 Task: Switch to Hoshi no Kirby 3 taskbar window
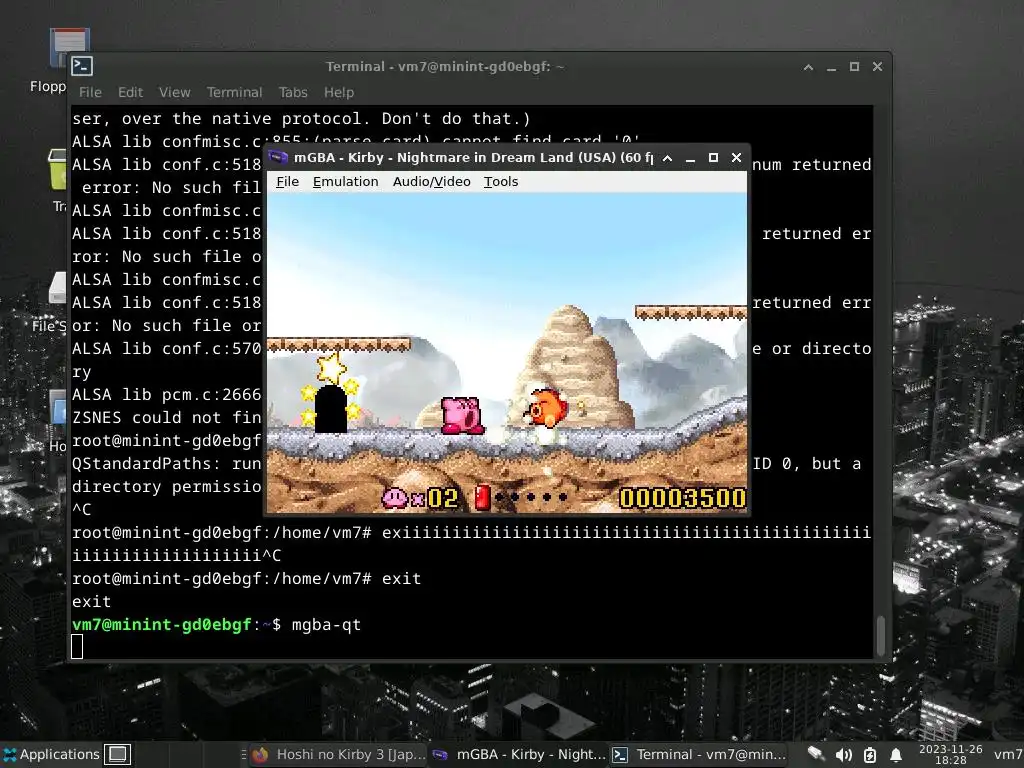(338, 754)
